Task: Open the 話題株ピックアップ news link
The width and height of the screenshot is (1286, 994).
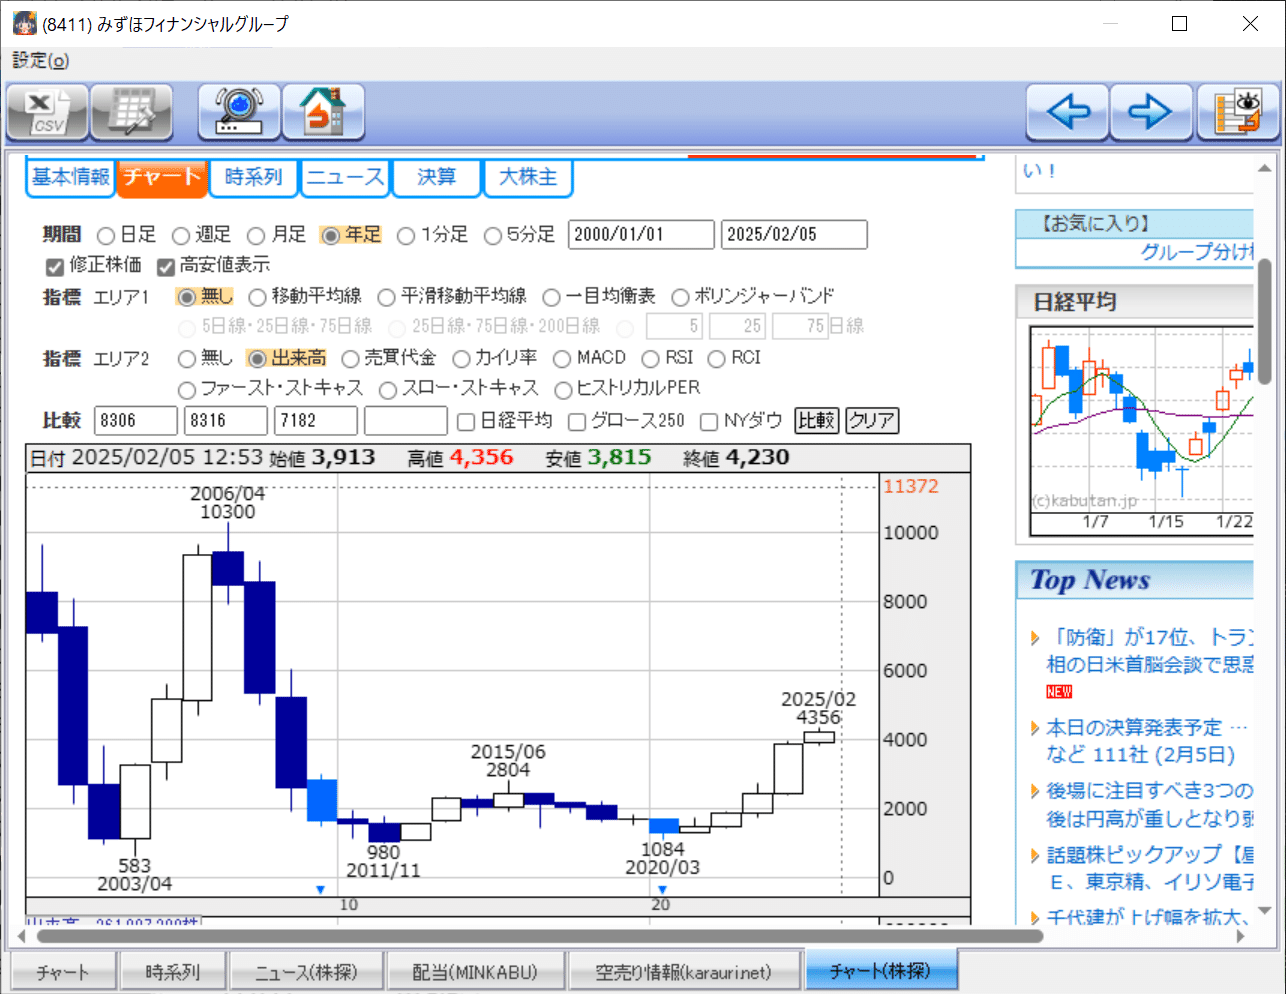Action: (1149, 868)
